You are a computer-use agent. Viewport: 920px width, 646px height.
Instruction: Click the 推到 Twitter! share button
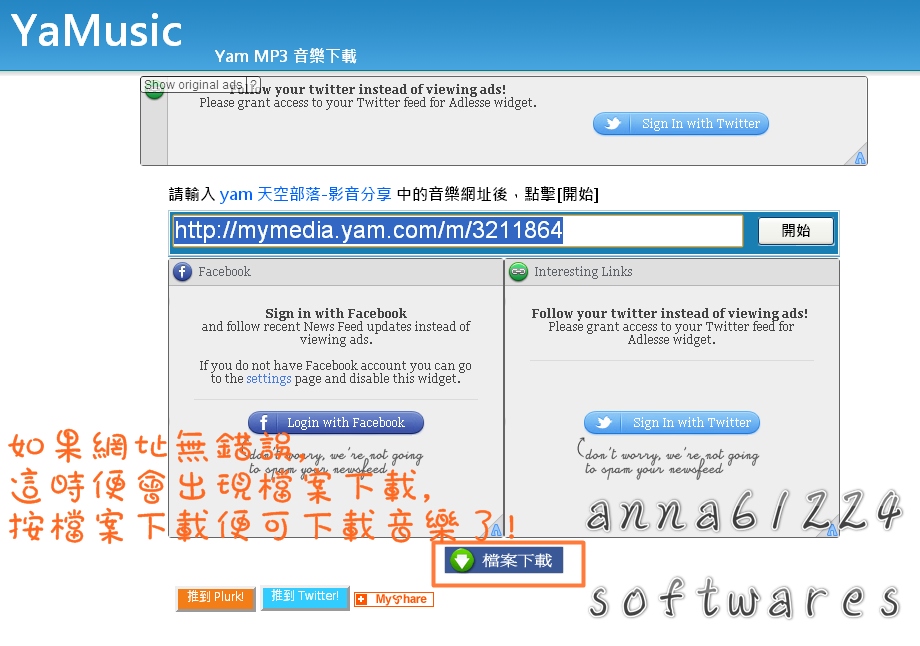click(305, 597)
